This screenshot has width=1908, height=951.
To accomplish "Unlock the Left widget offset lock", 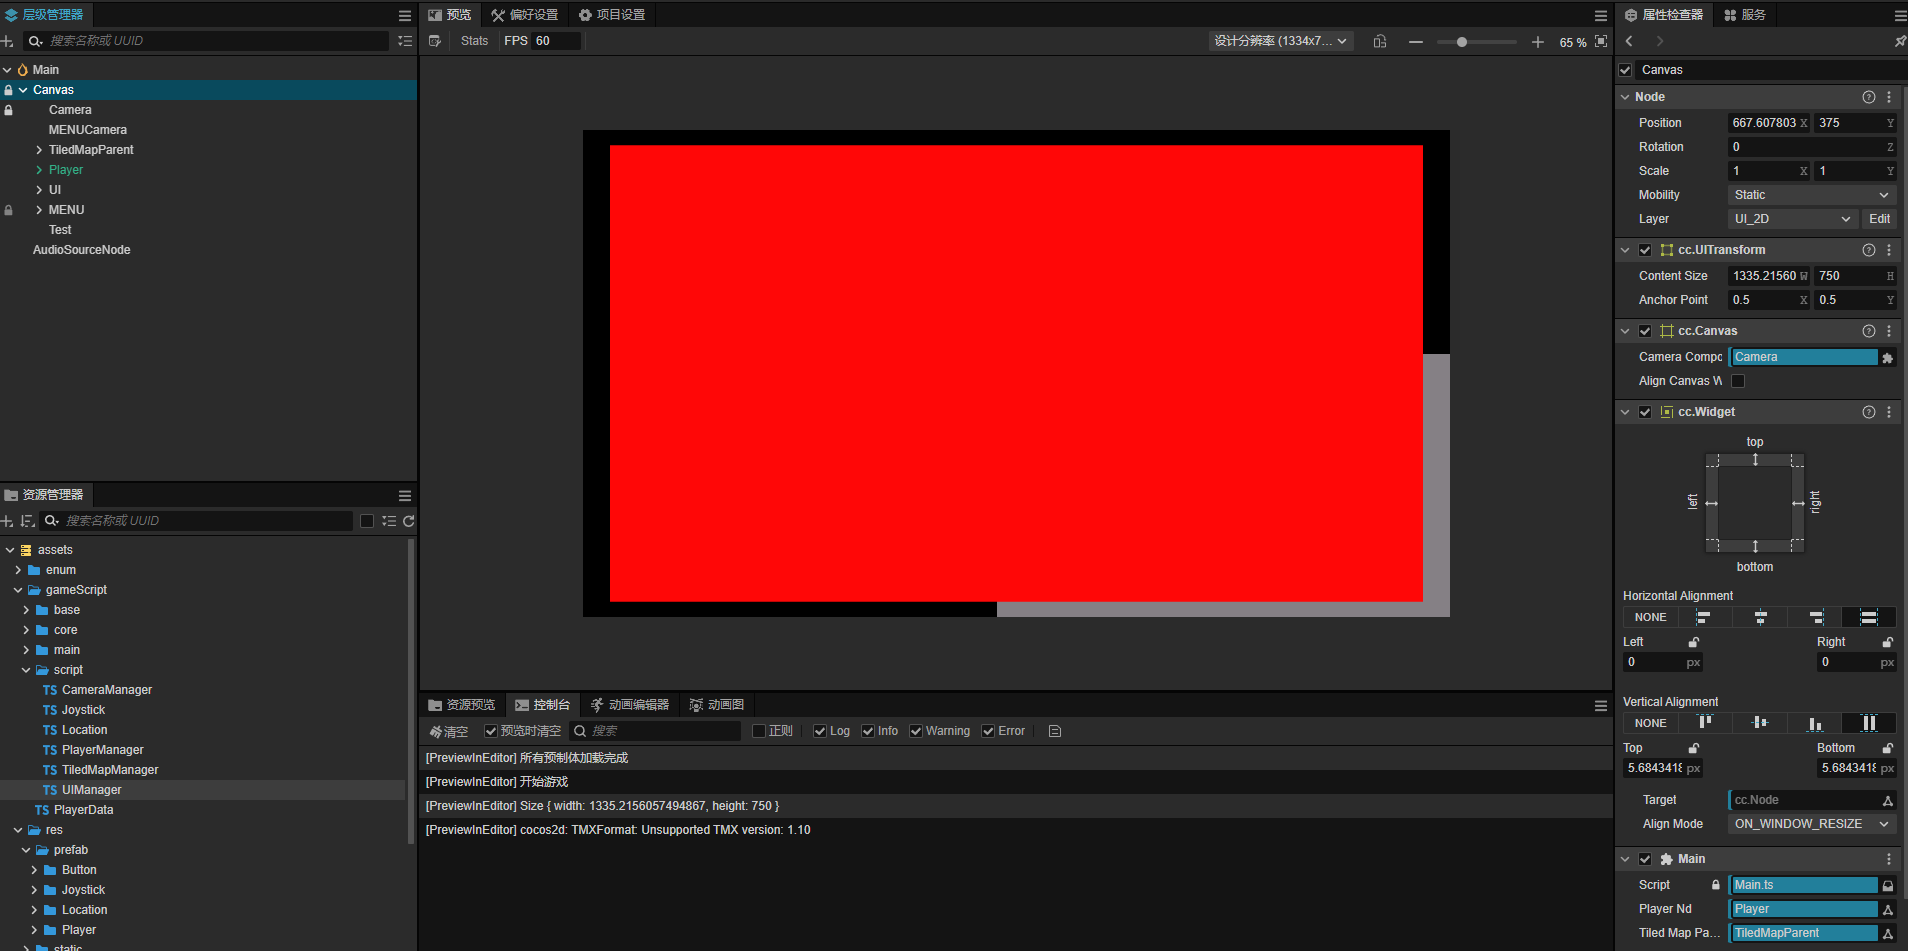I will coord(1694,642).
